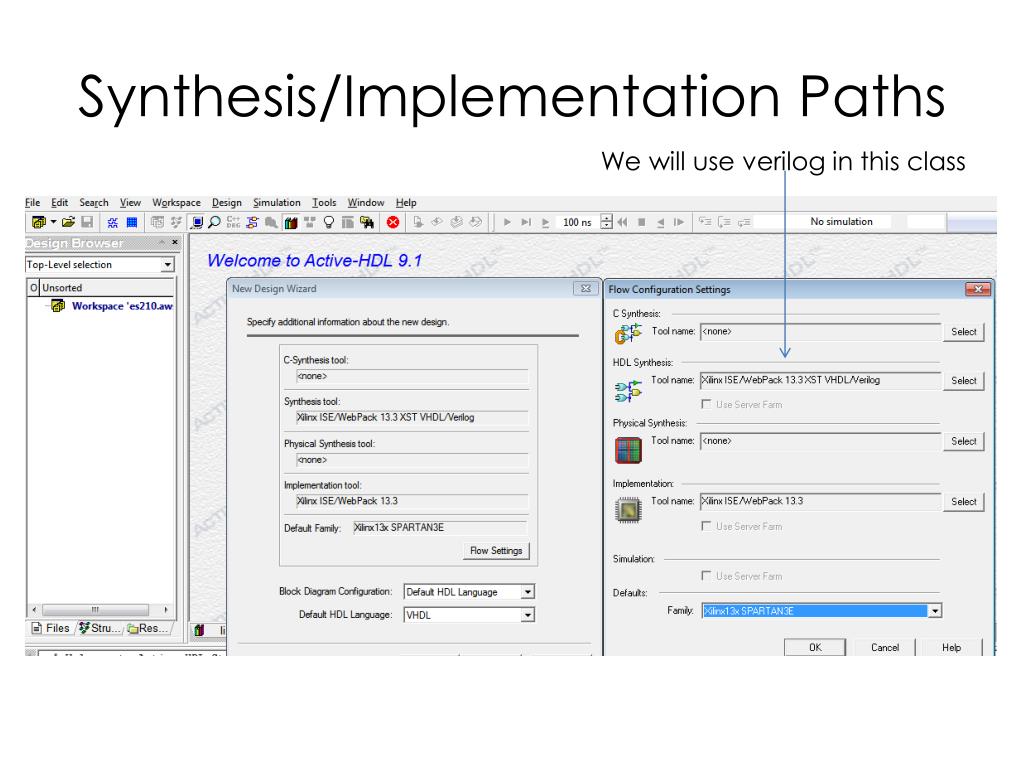Click the 100 ns simulation time field
The height and width of the screenshot is (768, 1024).
pos(577,222)
